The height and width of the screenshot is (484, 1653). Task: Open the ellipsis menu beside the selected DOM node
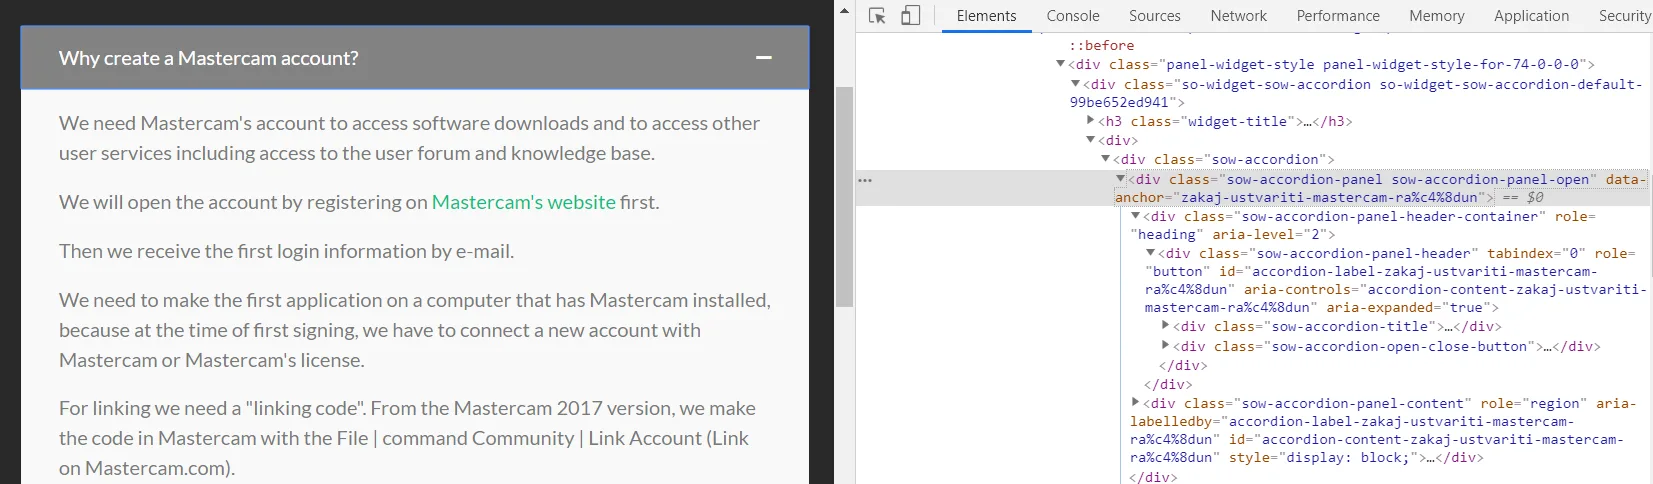pyautogui.click(x=865, y=181)
